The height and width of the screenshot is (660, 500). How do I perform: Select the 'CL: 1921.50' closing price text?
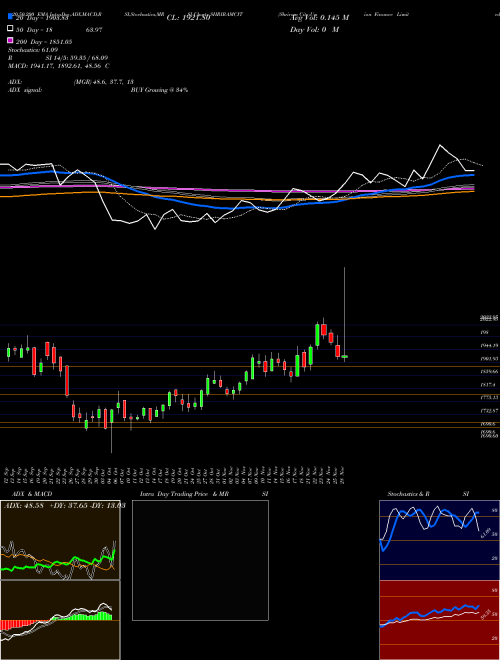tap(188, 18)
